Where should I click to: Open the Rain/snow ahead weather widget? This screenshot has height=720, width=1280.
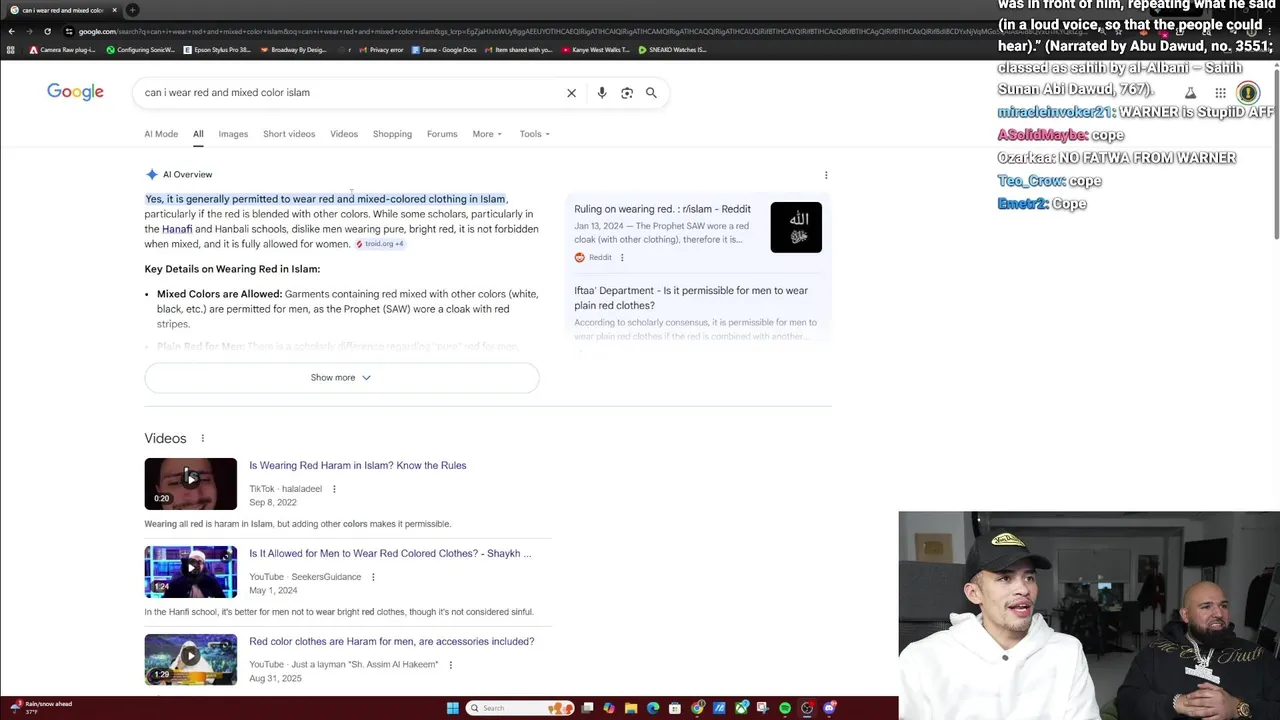pos(40,708)
